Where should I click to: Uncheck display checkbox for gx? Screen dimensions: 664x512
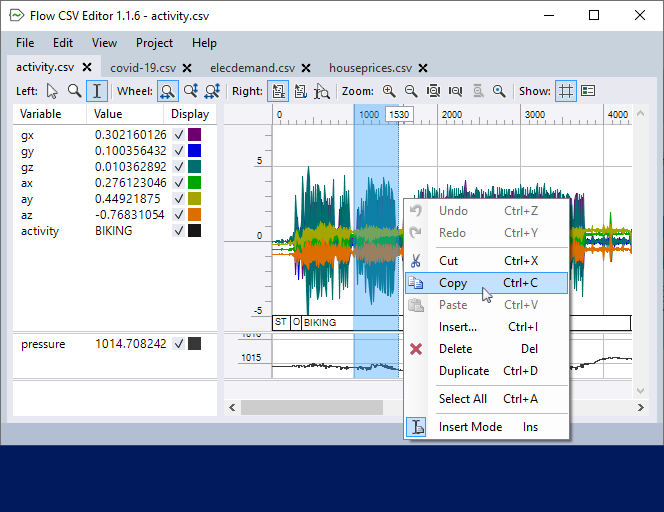click(179, 135)
